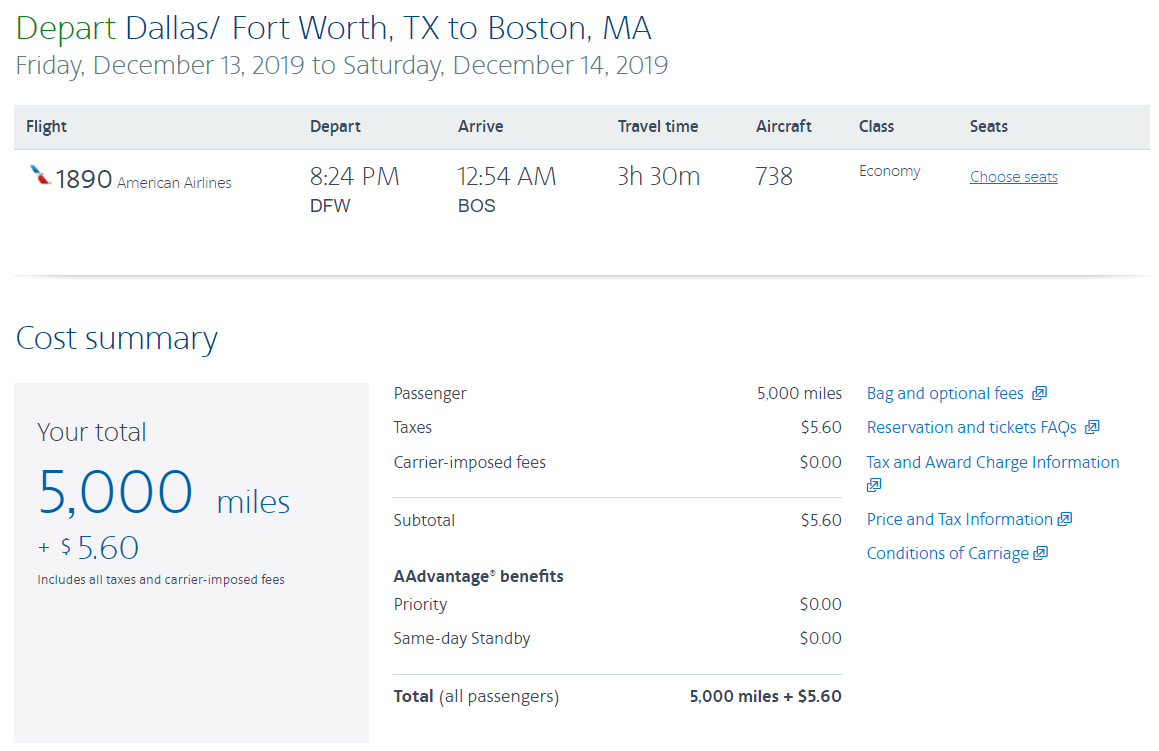The height and width of the screenshot is (751, 1159).
Task: Click the 8:24 PM departure time
Action: [x=354, y=177]
